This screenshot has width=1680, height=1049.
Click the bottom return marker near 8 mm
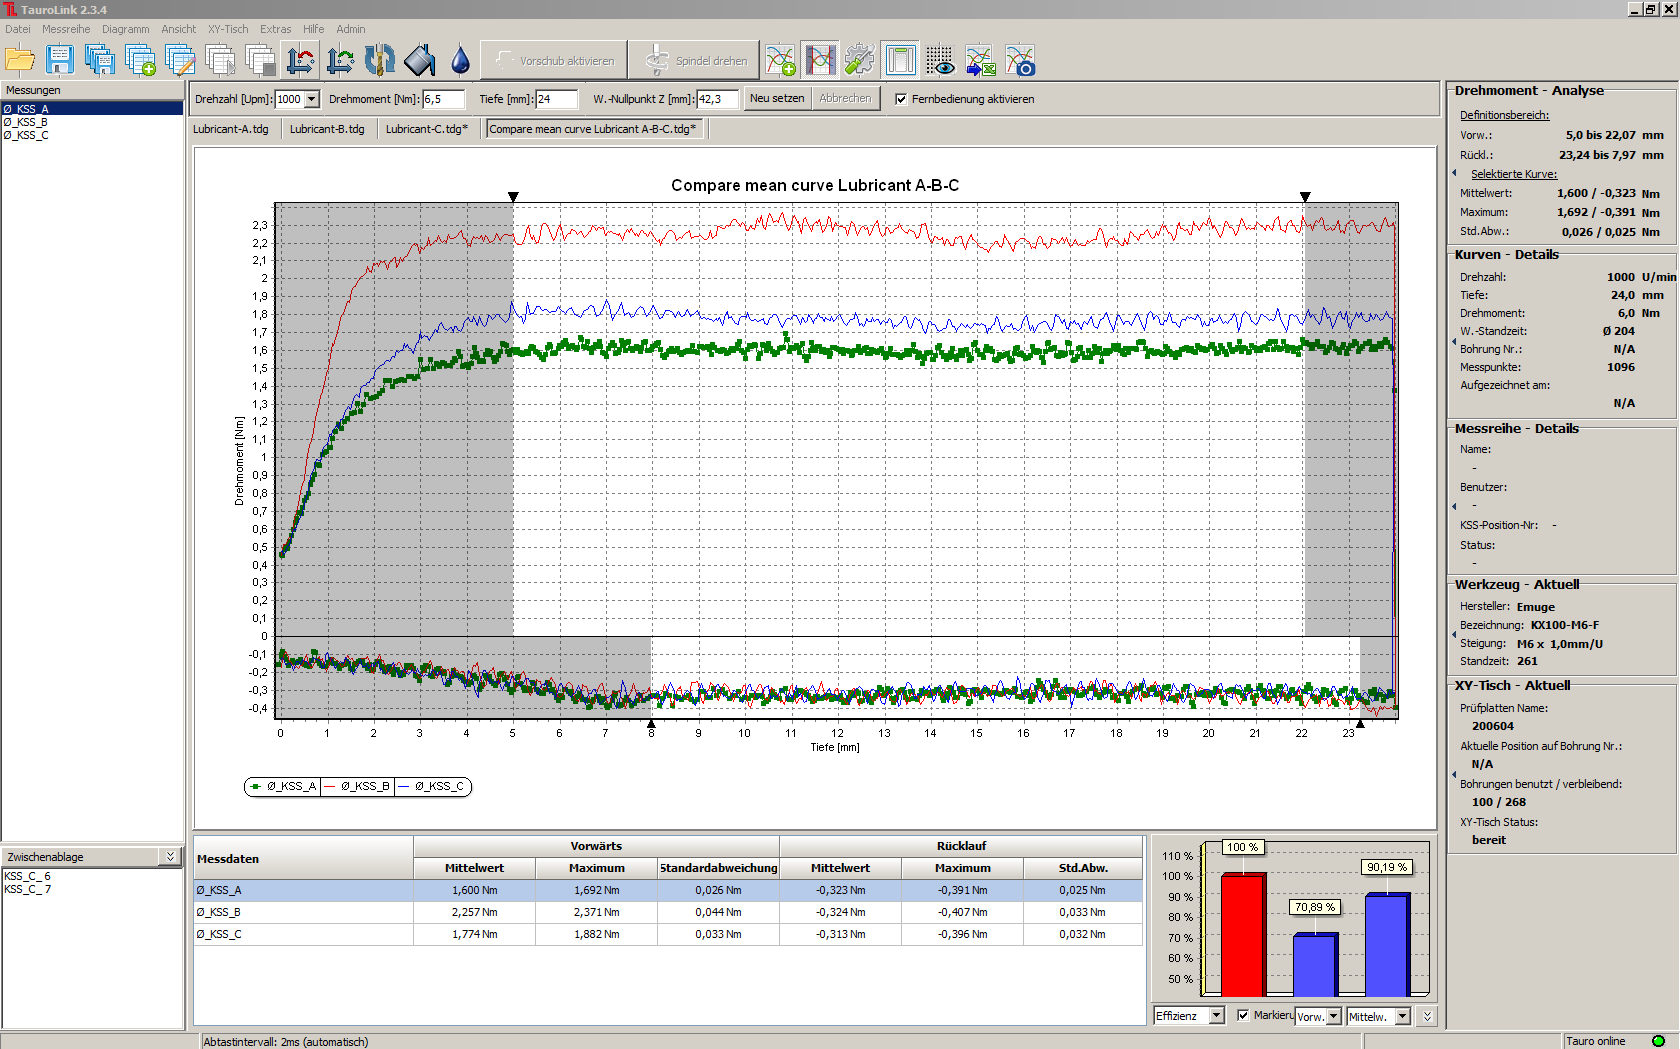(651, 723)
